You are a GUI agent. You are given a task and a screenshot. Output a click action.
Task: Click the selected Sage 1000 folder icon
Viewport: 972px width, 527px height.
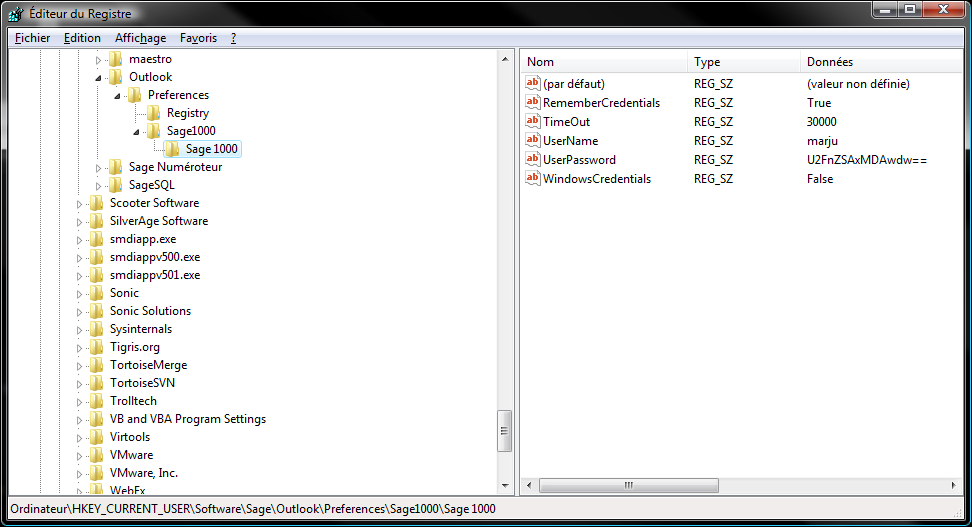[x=172, y=149]
